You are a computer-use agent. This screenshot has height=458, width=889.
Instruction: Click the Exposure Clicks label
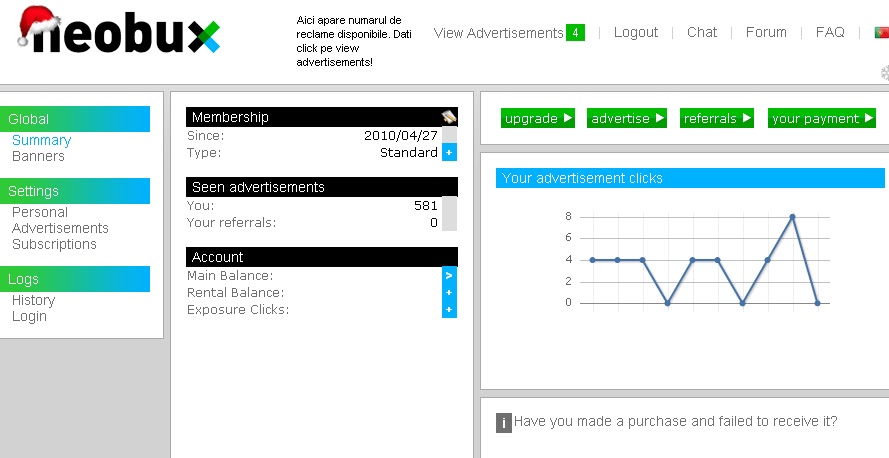(238, 309)
